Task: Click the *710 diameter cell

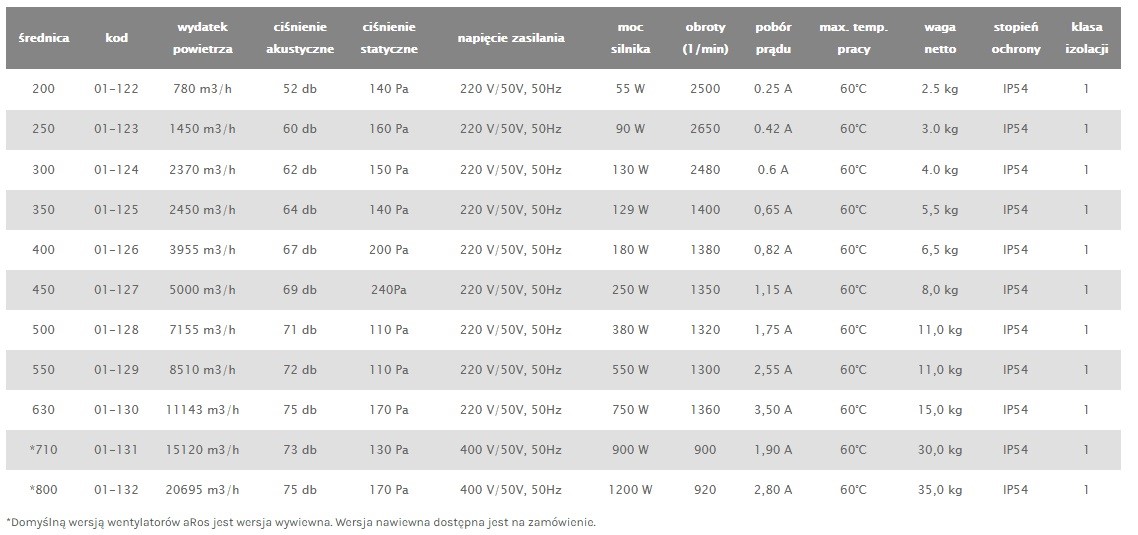Action: [x=44, y=450]
